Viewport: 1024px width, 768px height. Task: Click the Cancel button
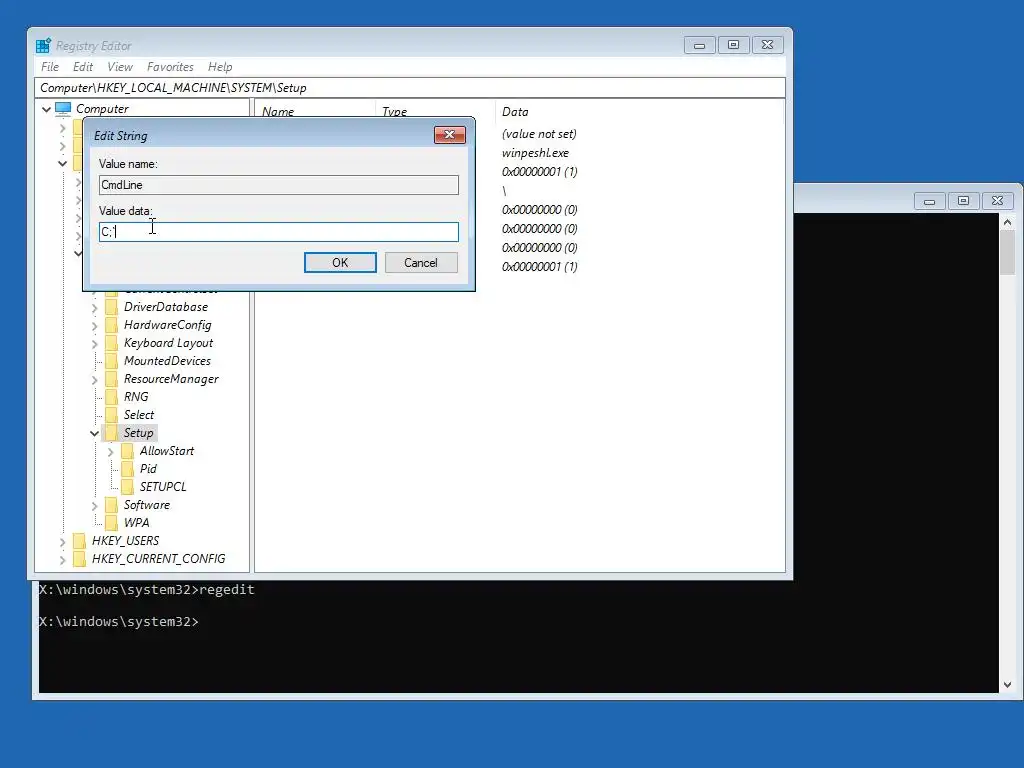pyautogui.click(x=421, y=263)
